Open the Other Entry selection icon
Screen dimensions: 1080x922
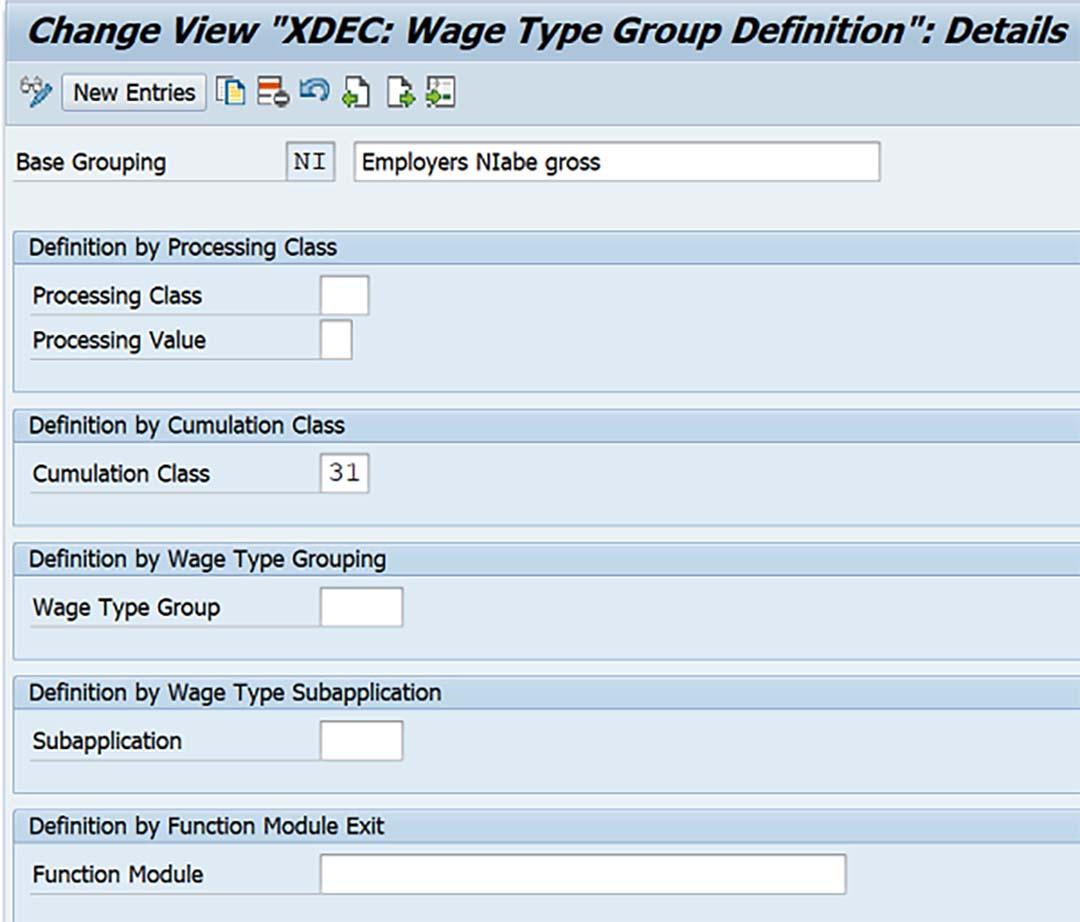pyautogui.click(x=440, y=92)
